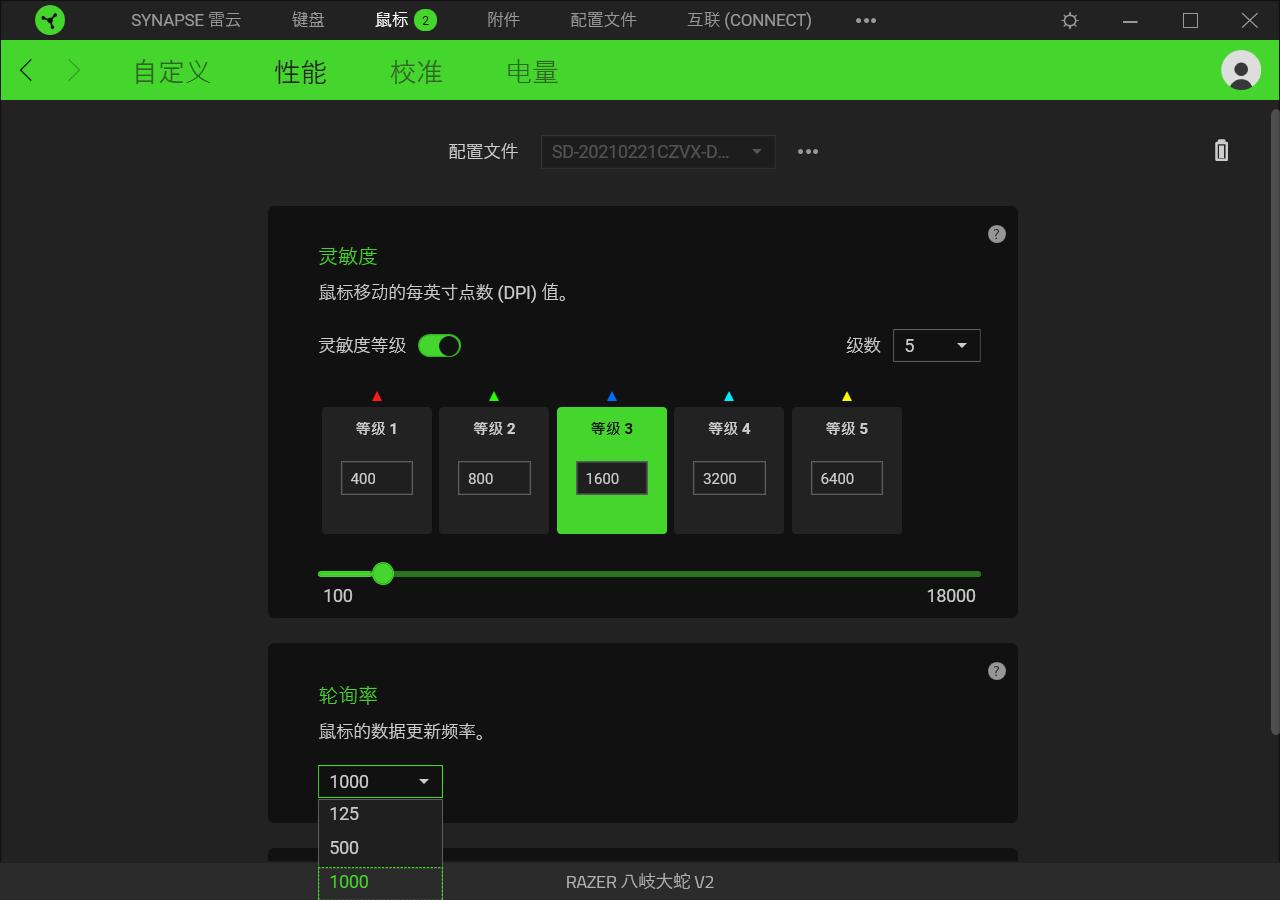
Task: Open the polling rate help tooltip icon
Action: (996, 671)
